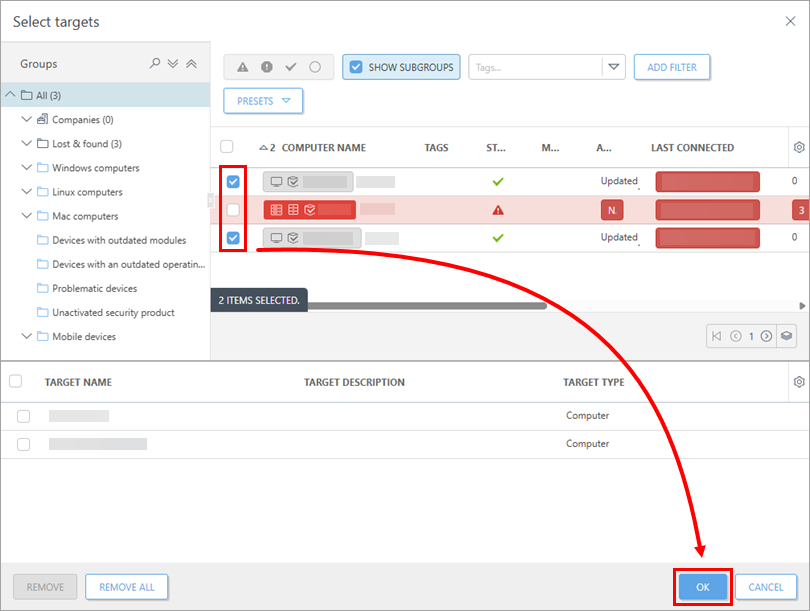Sort by Last Connected column
This screenshot has width=810, height=611.
tap(692, 148)
